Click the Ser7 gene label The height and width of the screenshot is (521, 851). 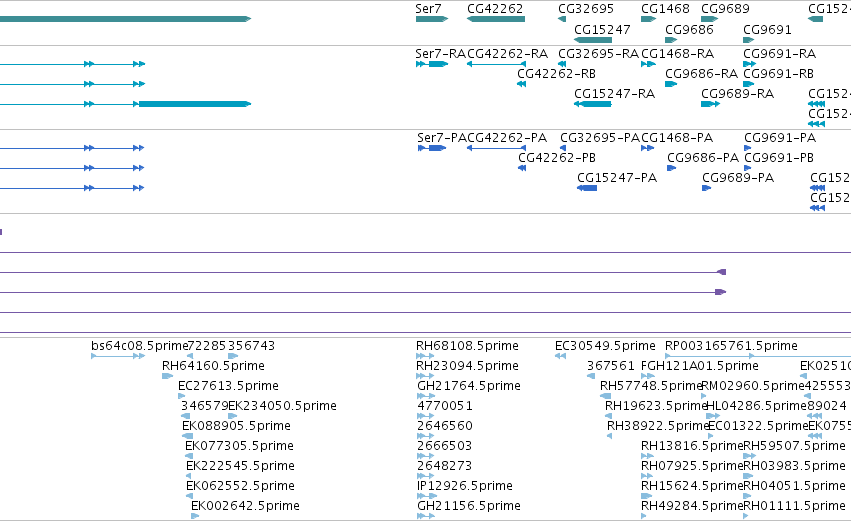[428, 9]
